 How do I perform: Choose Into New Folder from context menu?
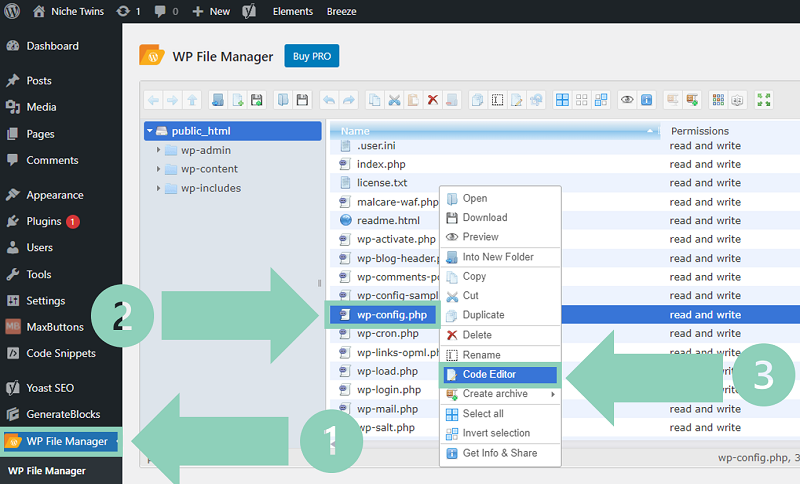(x=500, y=257)
